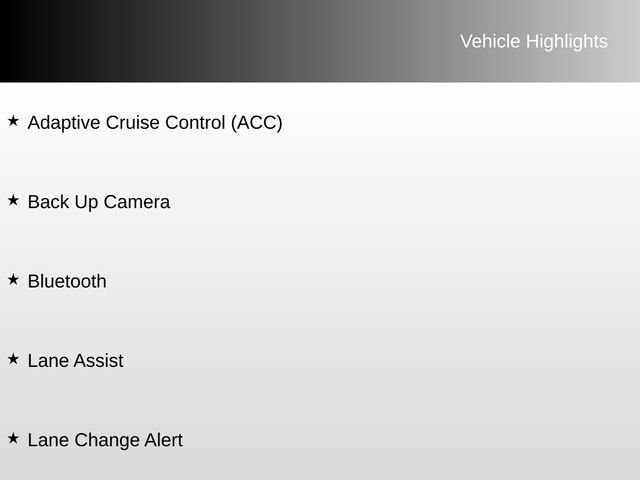Click the black left end of header banner
Screen dimensions: 640x480
(24, 41)
